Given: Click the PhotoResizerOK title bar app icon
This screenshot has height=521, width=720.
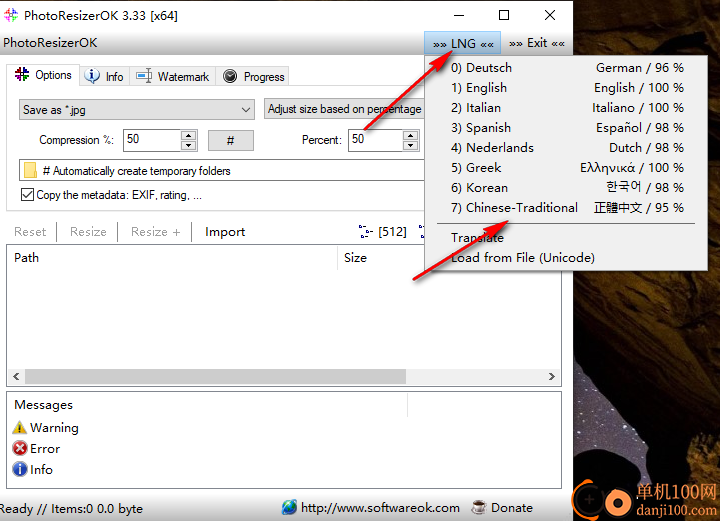Looking at the screenshot, I should tap(11, 15).
